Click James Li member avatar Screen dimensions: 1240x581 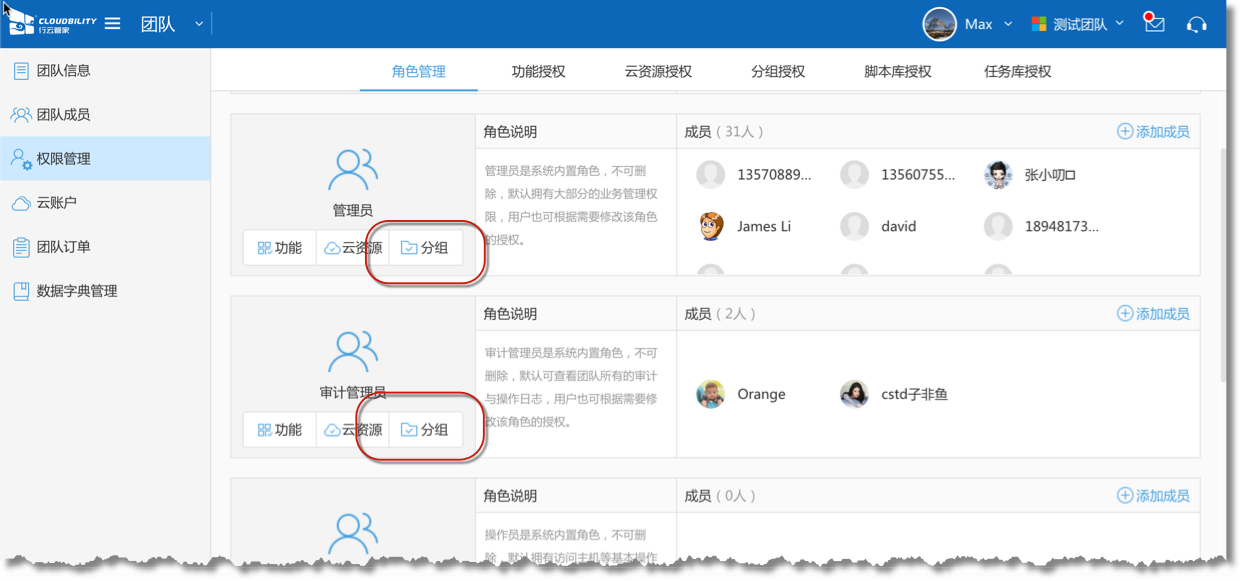[711, 226]
